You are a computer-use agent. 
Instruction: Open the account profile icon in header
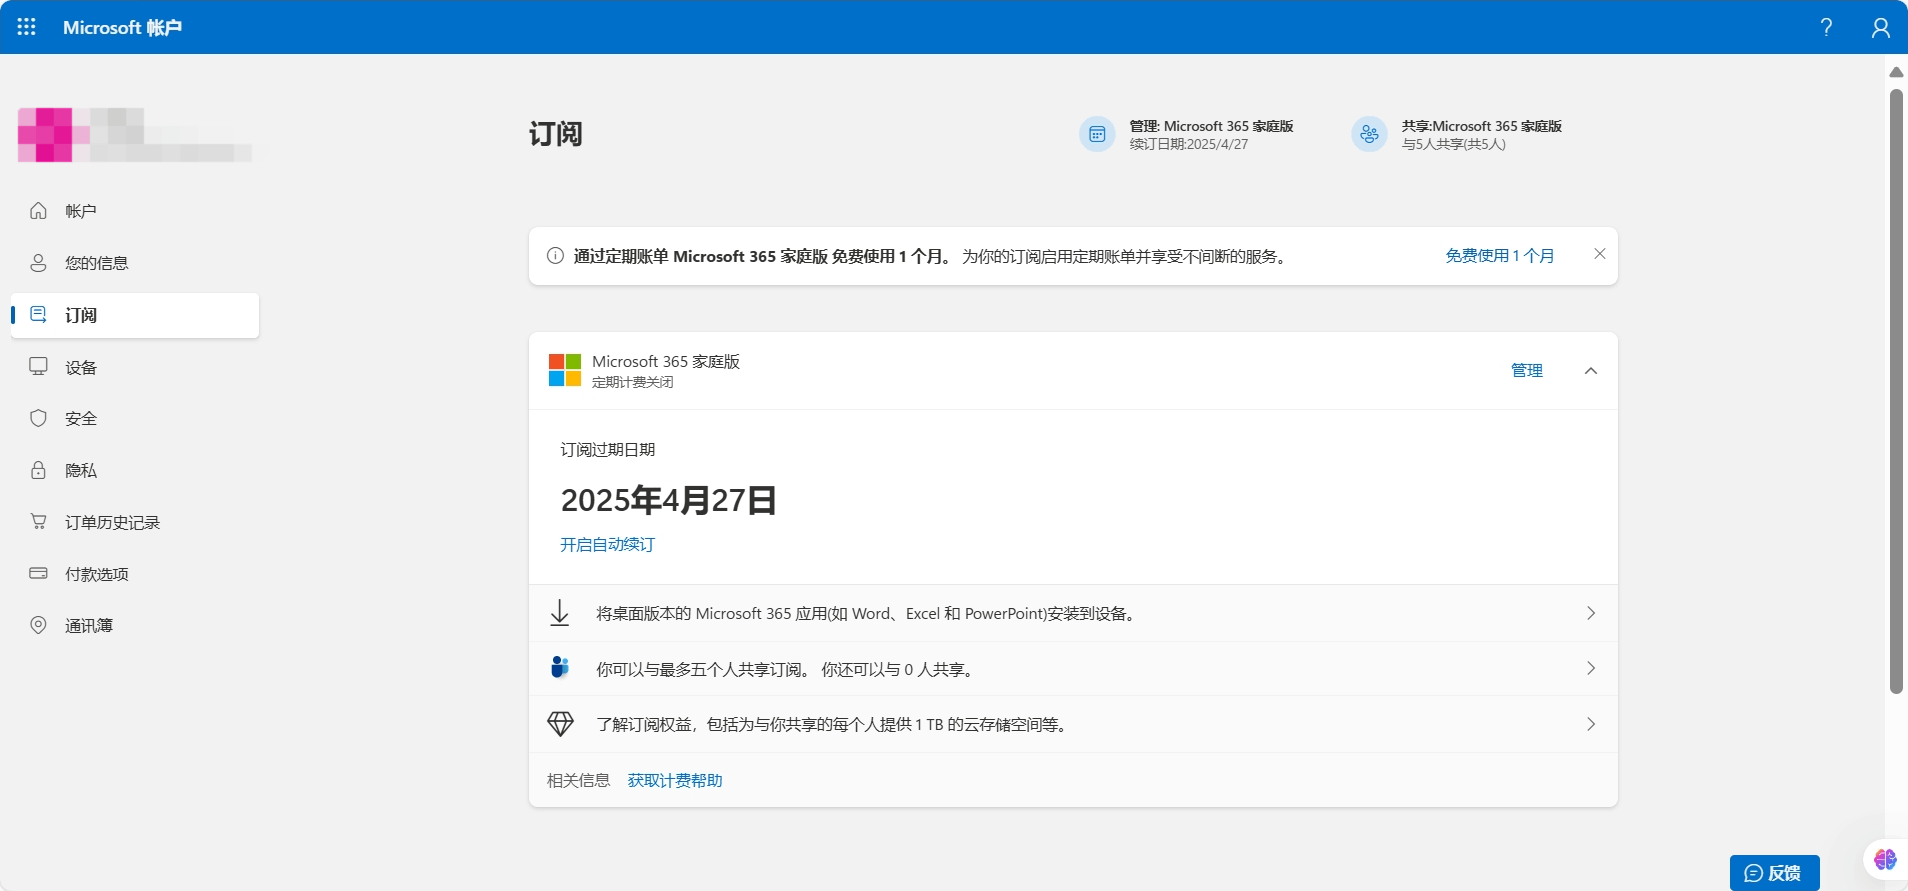pyautogui.click(x=1880, y=27)
